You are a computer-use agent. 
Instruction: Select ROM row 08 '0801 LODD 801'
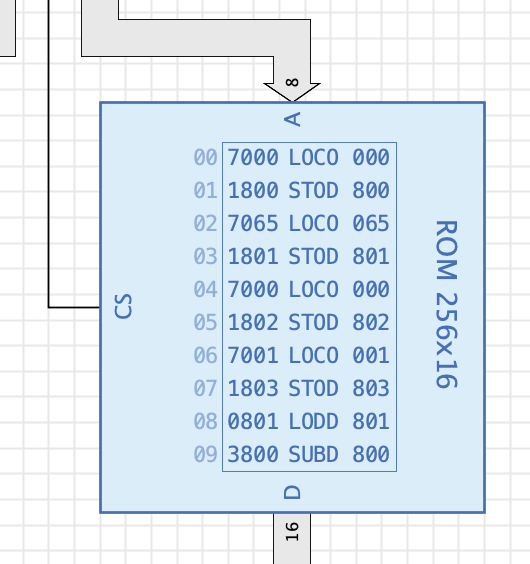(309, 421)
